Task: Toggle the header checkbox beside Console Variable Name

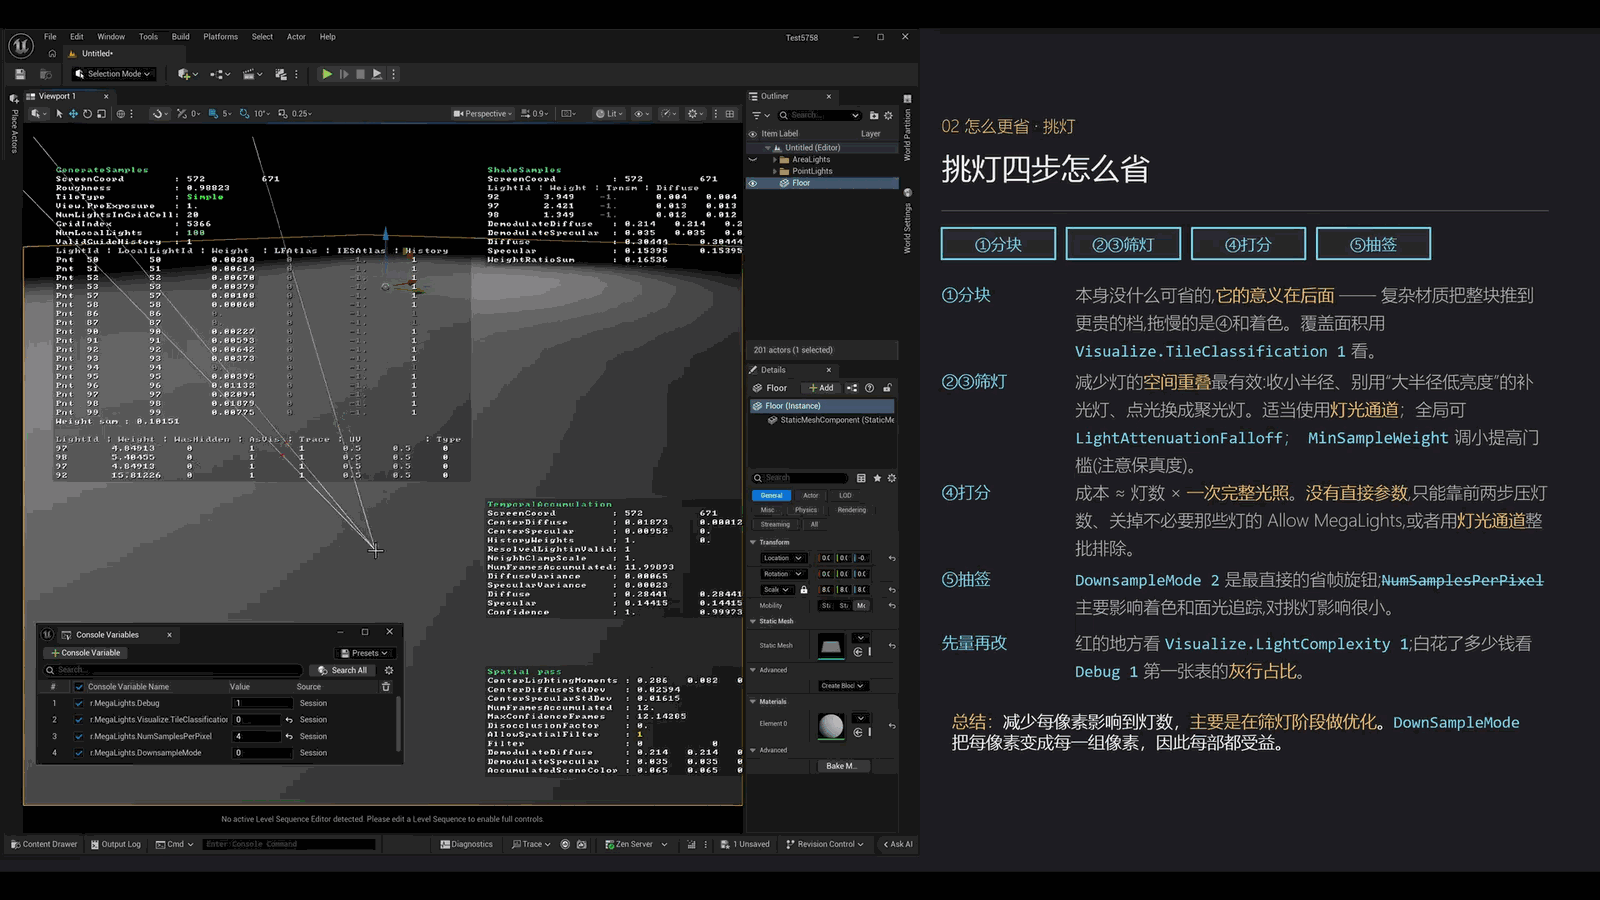Action: [79, 687]
